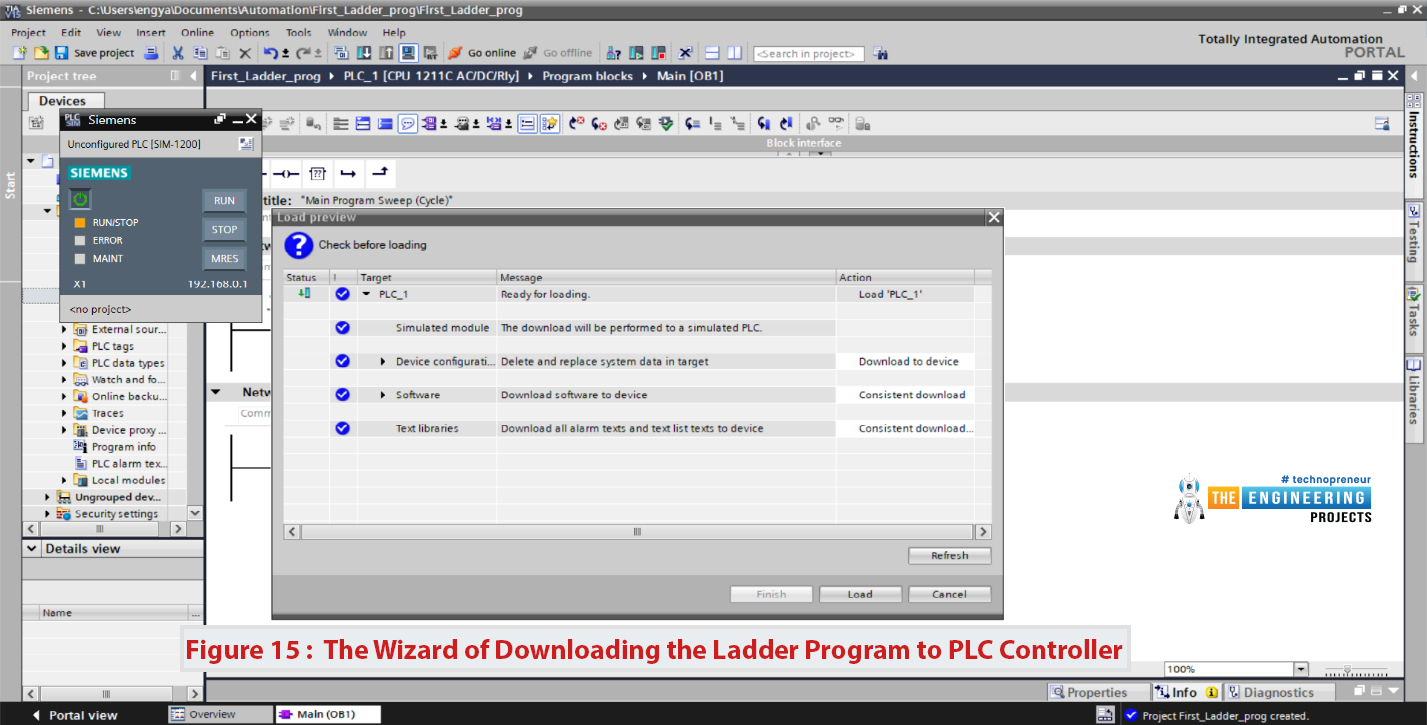
Task: Click the Load preview horizontal scrollbar
Action: pyautogui.click(x=637, y=532)
